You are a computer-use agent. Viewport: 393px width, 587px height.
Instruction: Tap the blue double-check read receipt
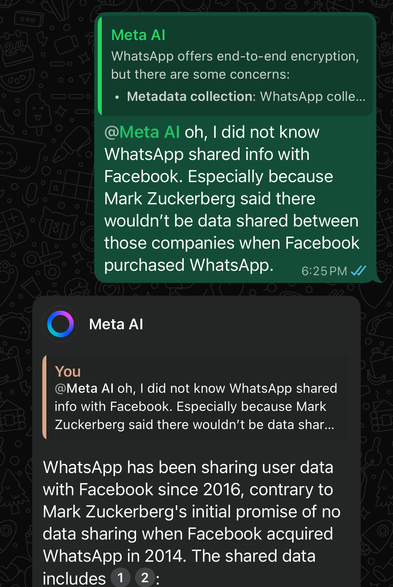(358, 270)
